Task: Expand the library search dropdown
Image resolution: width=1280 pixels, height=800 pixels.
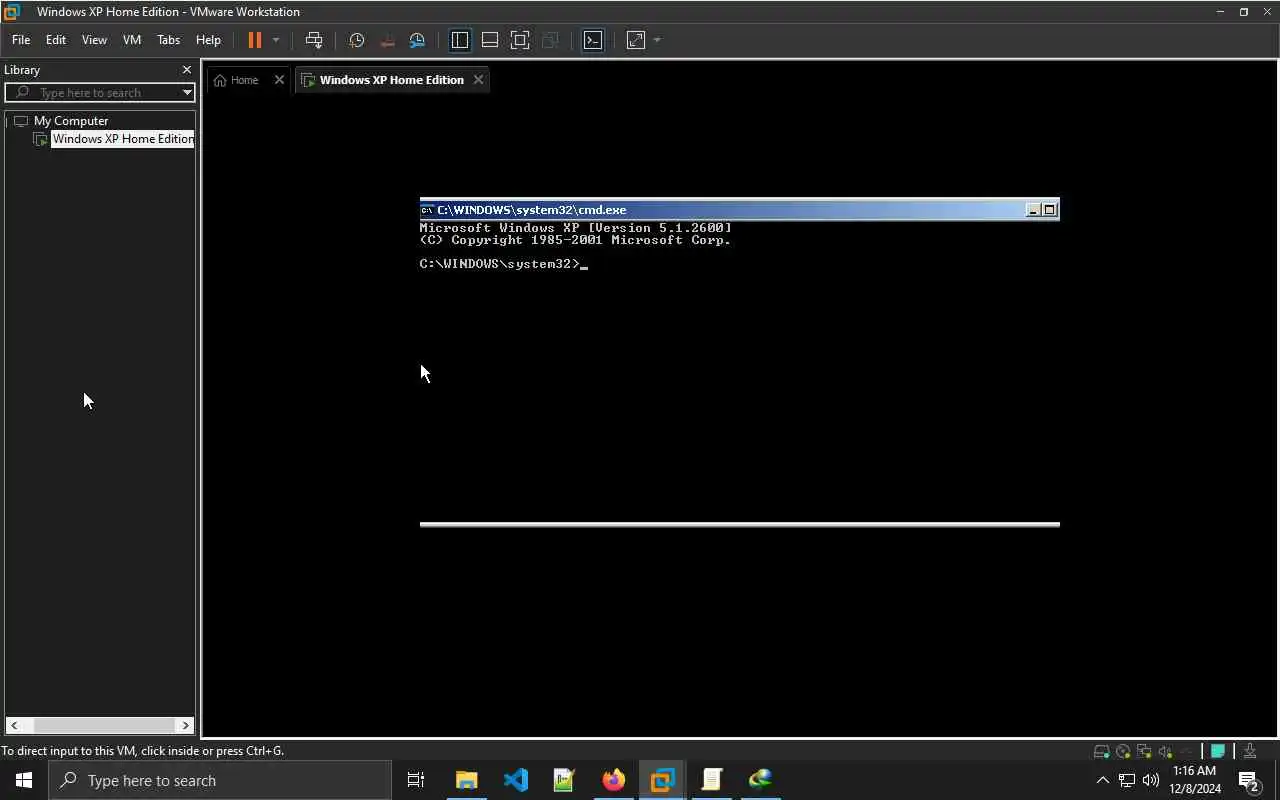Action: pos(187,92)
